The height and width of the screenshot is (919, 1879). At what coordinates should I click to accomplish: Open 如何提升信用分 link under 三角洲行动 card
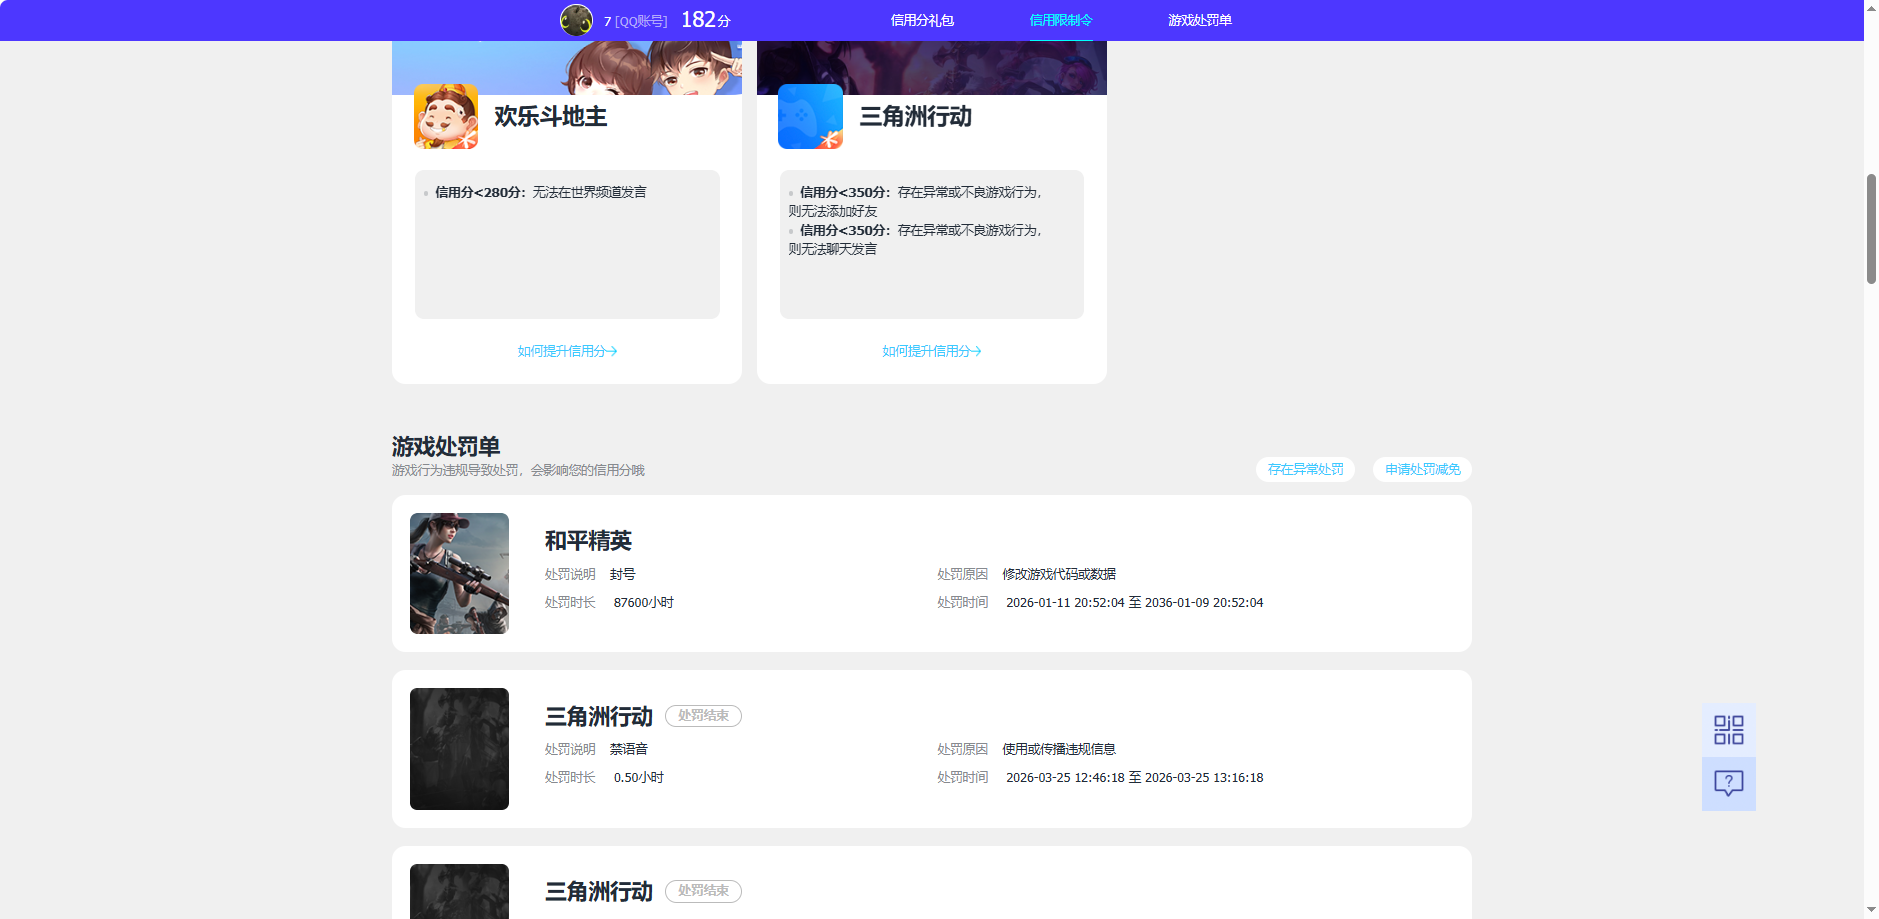point(932,351)
